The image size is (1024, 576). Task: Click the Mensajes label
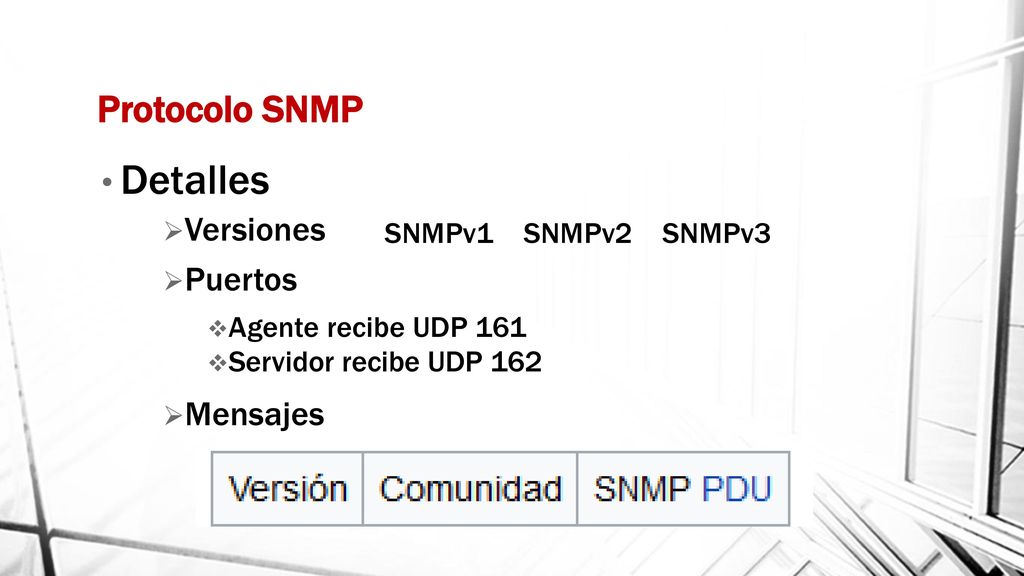pos(255,415)
